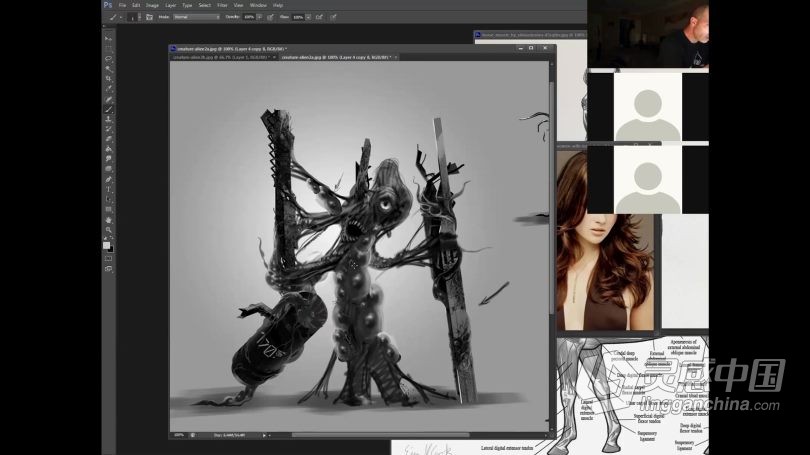
Task: Select the Move tool
Action: tap(108, 39)
